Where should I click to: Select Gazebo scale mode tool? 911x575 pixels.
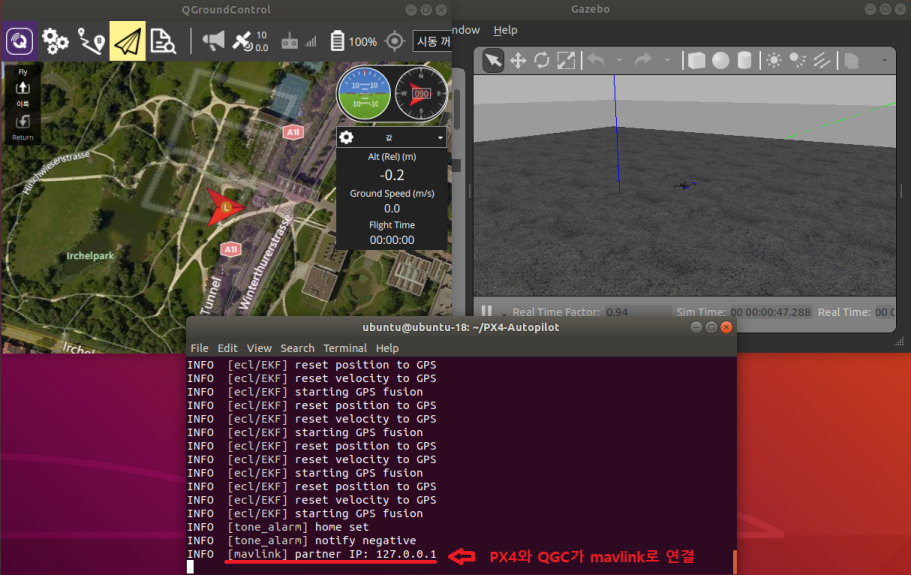566,60
